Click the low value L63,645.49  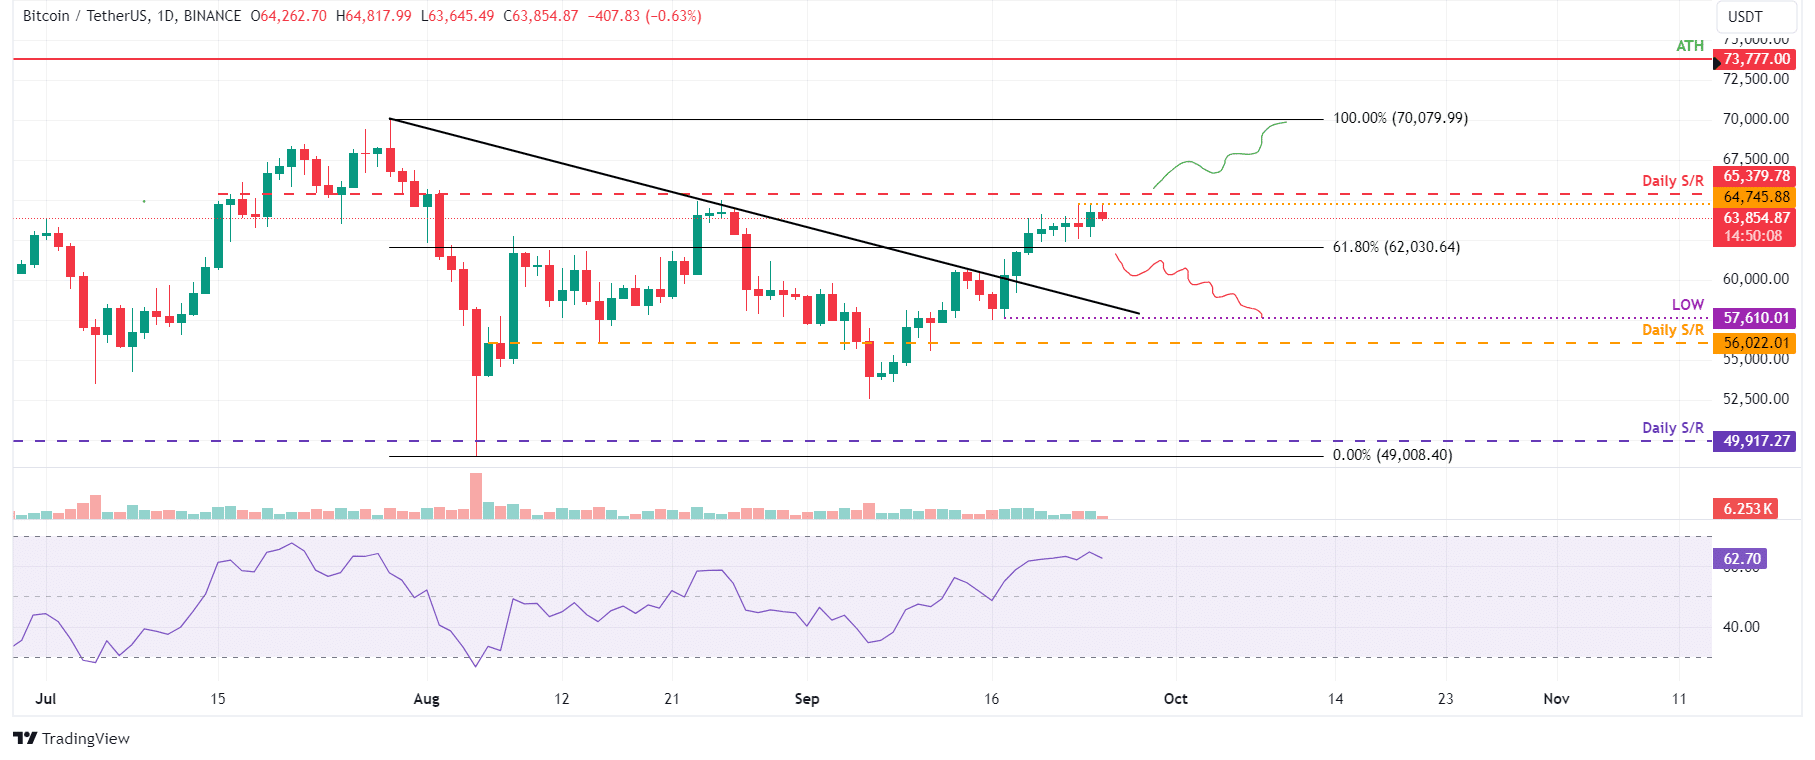[457, 16]
